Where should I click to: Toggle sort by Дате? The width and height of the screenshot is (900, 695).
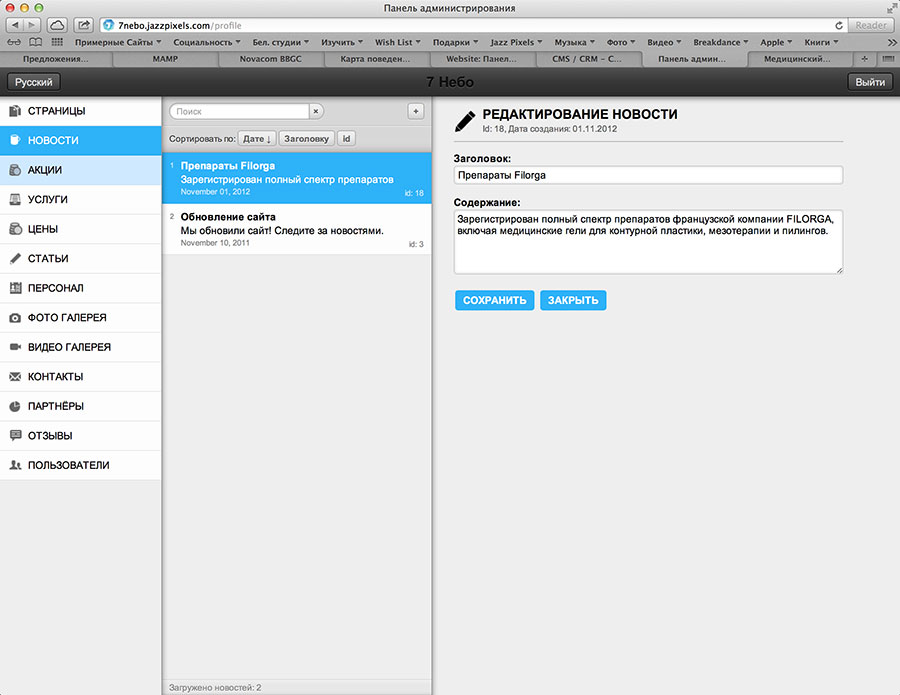point(257,139)
